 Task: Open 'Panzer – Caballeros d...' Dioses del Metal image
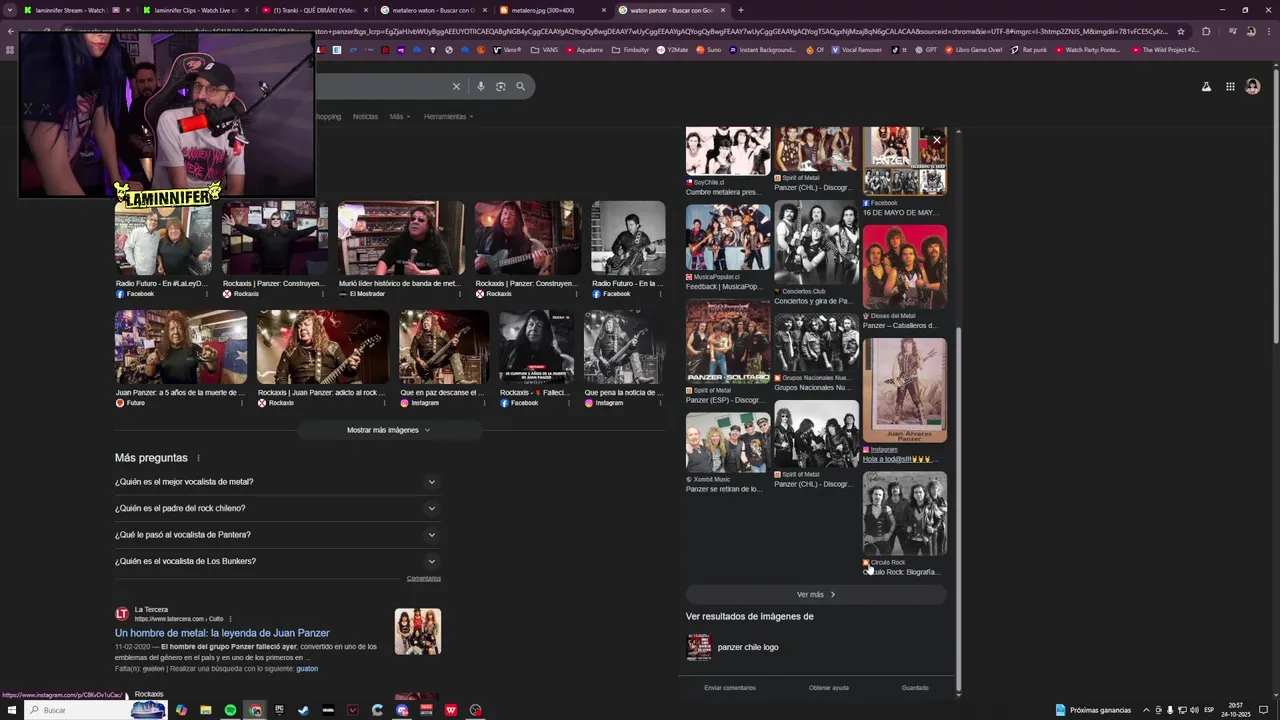[x=905, y=267]
